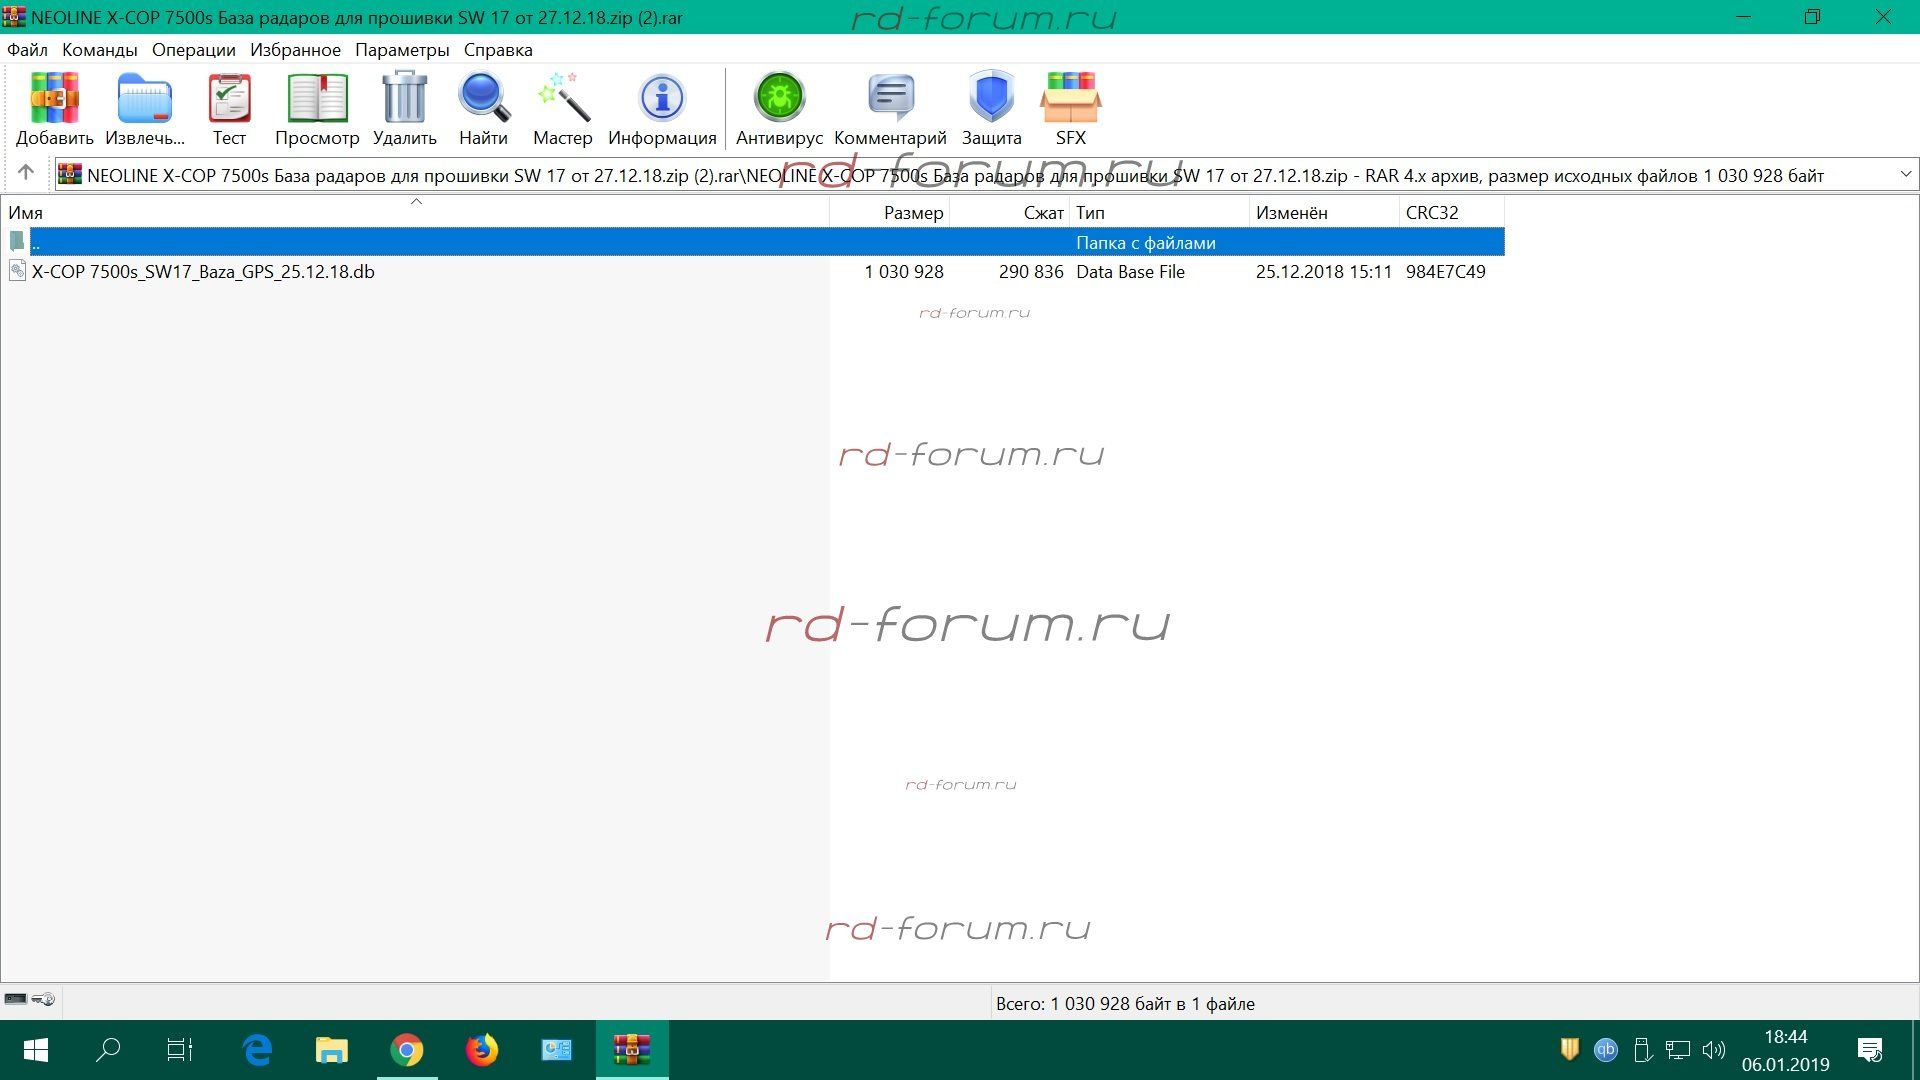1920x1080 pixels.
Task: Run archive Тест (Test) tool
Action: pyautogui.click(x=229, y=99)
